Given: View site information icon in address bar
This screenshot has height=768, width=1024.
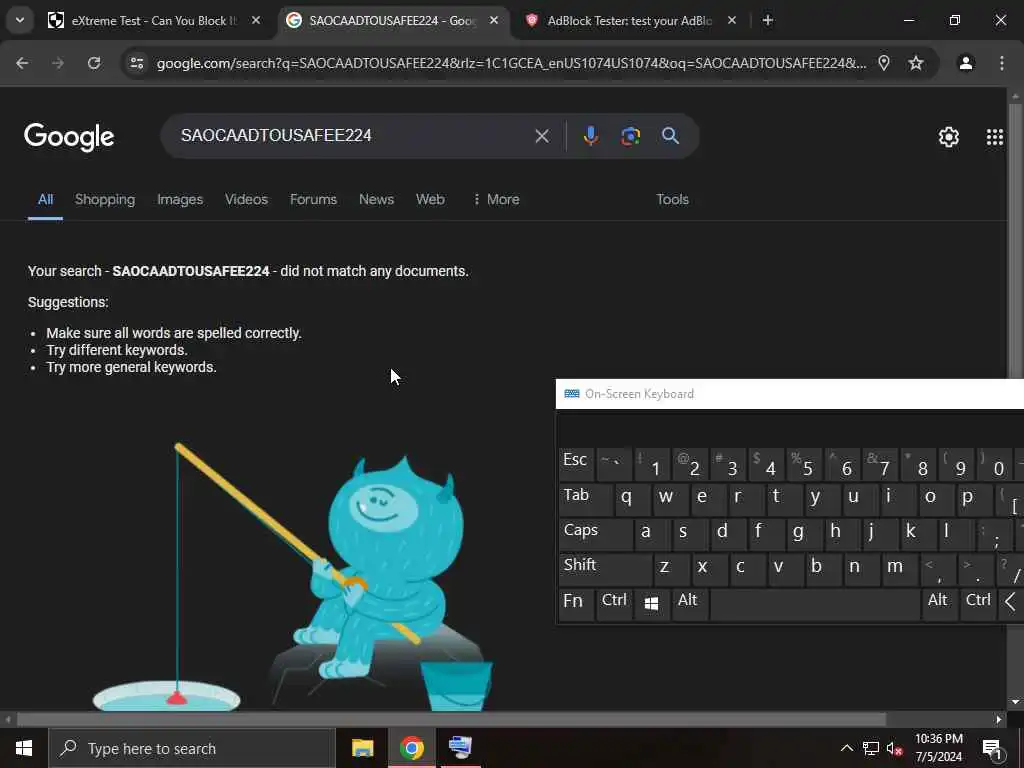Looking at the screenshot, I should coord(136,63).
